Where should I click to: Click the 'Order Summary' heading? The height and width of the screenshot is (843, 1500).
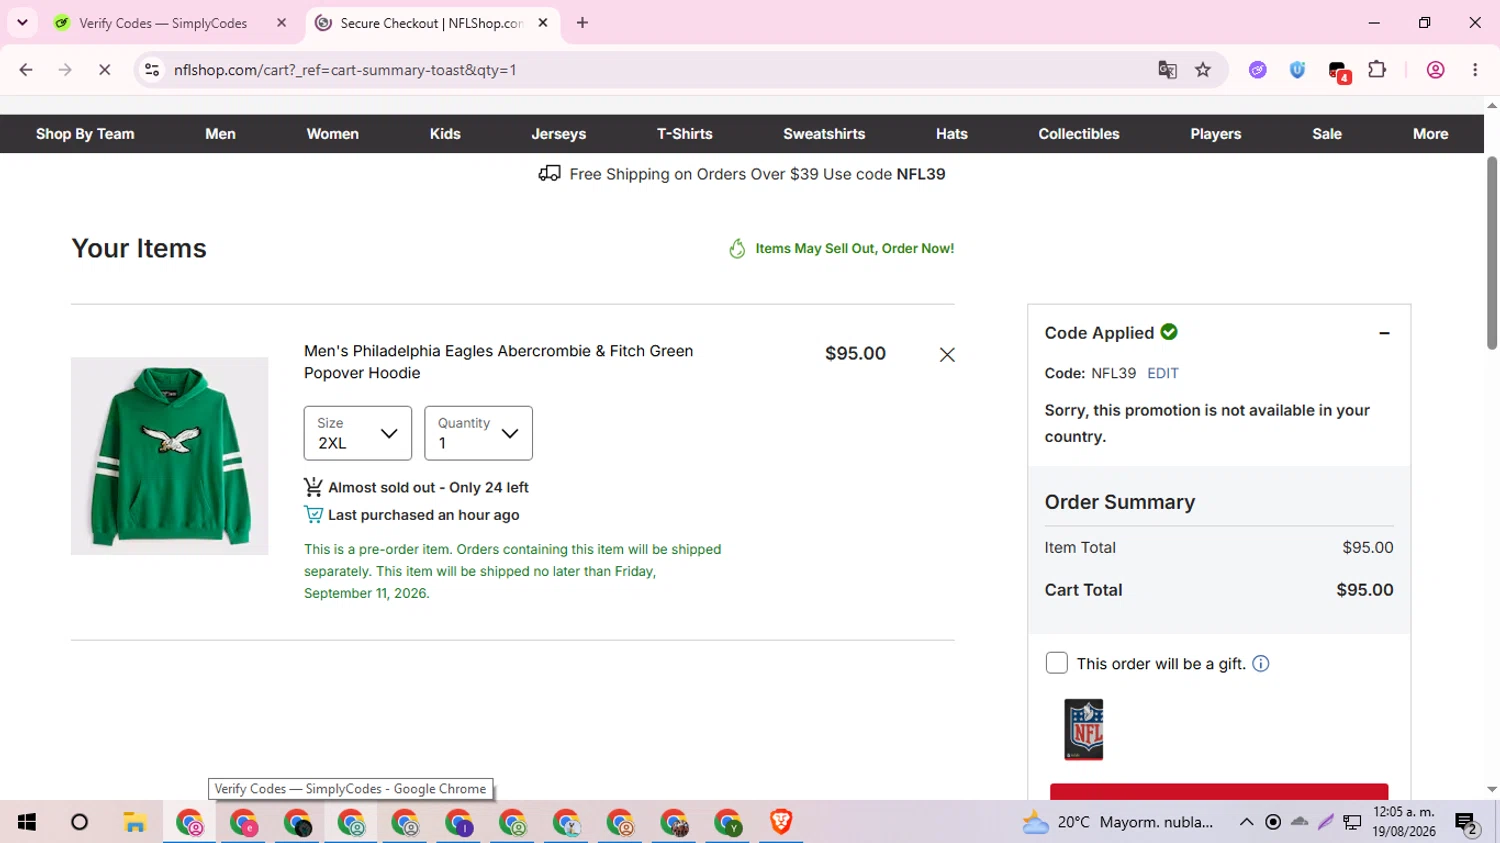click(x=1120, y=502)
